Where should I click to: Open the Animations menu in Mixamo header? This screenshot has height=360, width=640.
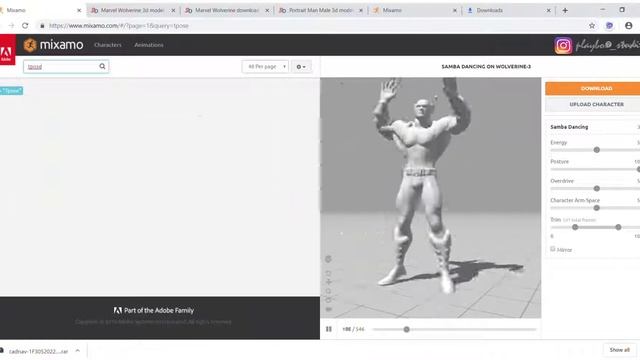tap(149, 45)
